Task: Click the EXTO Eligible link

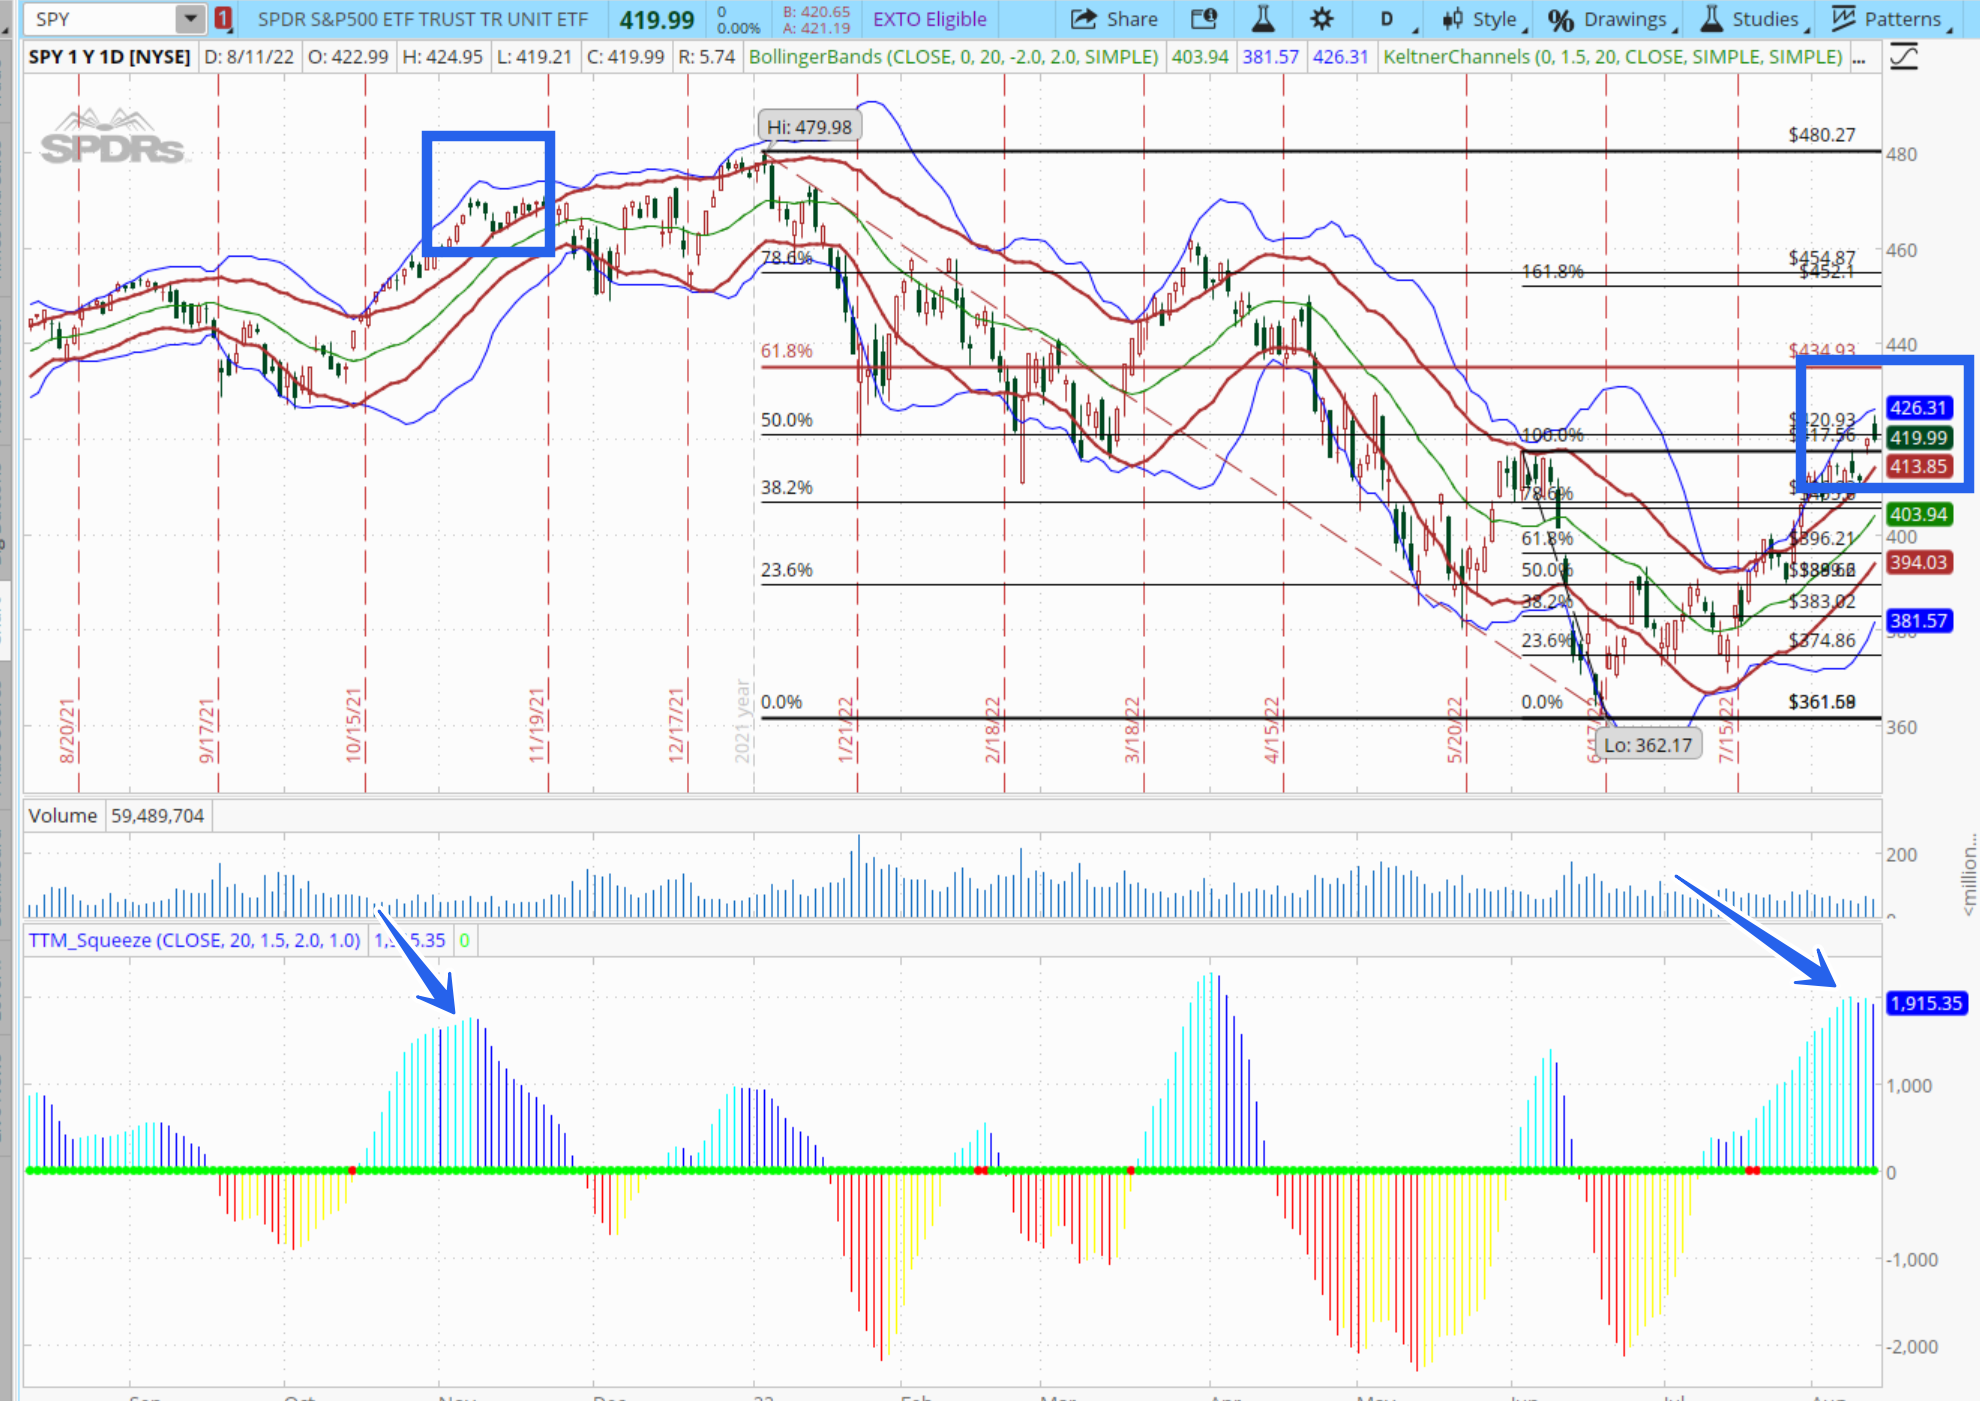Action: [x=929, y=19]
